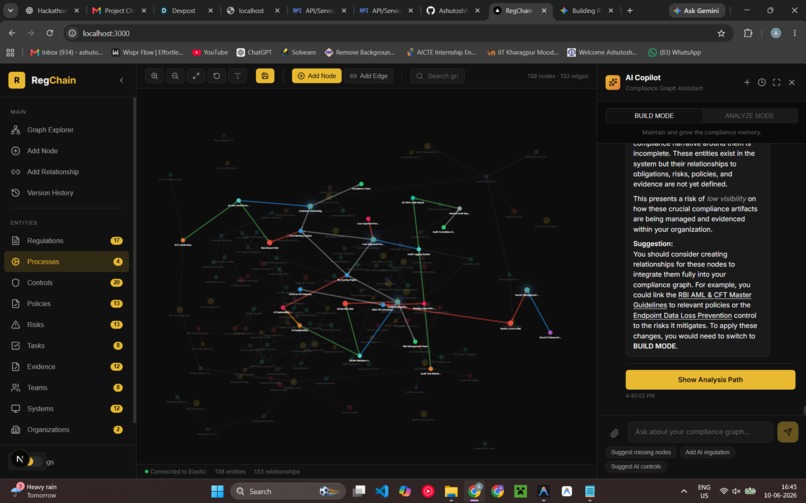This screenshot has width=806, height=503.
Task: Zoom in on the graph canvas
Action: (x=154, y=76)
